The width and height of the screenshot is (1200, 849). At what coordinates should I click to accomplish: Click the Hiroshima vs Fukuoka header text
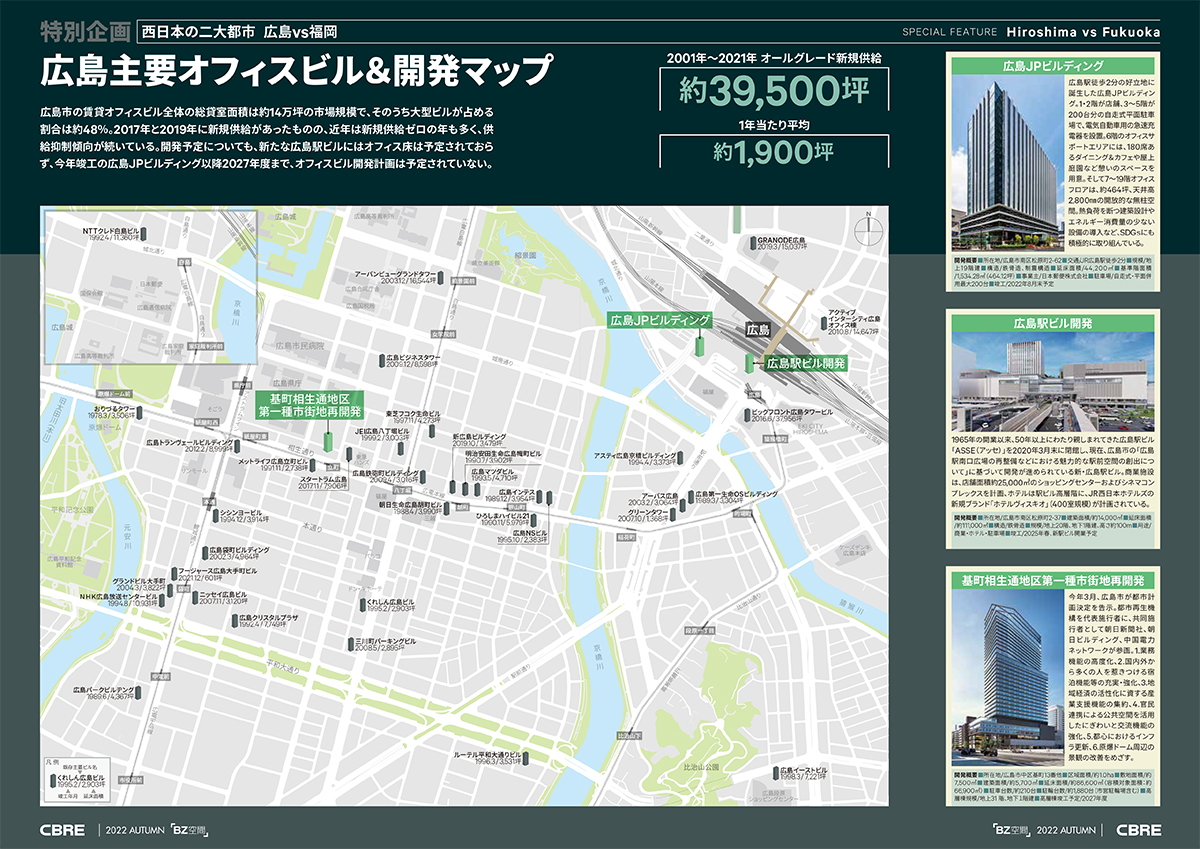click(x=1083, y=31)
